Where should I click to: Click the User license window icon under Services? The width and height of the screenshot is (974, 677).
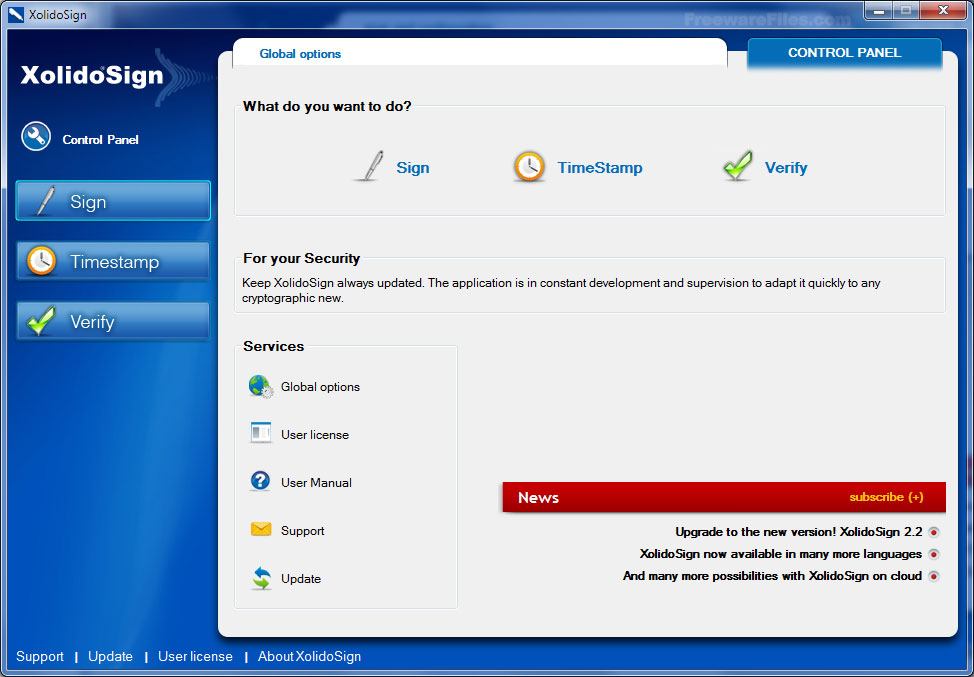tap(260, 434)
